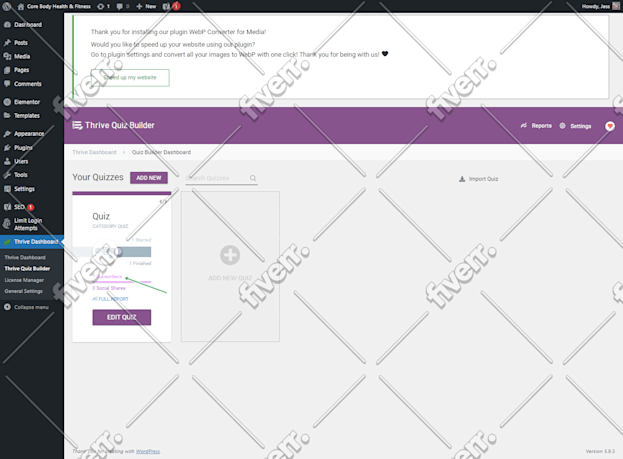Open Reports in the purple header
The width and height of the screenshot is (623, 459).
pos(536,126)
